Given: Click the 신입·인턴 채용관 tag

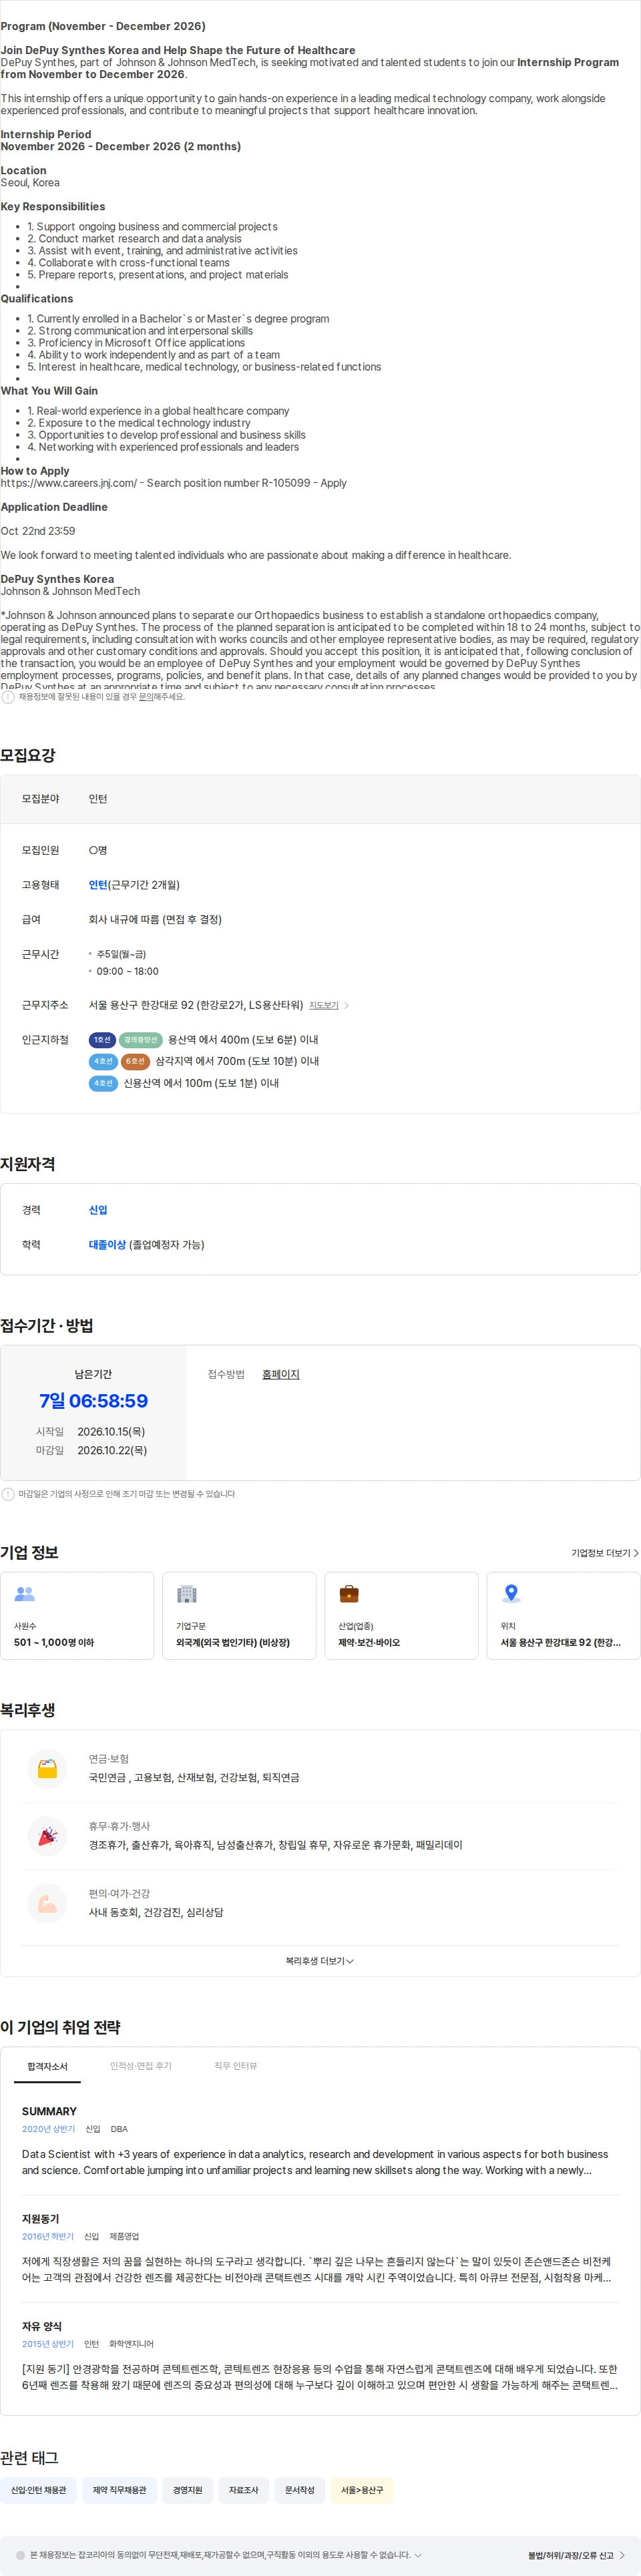Looking at the screenshot, I should click(x=39, y=2490).
